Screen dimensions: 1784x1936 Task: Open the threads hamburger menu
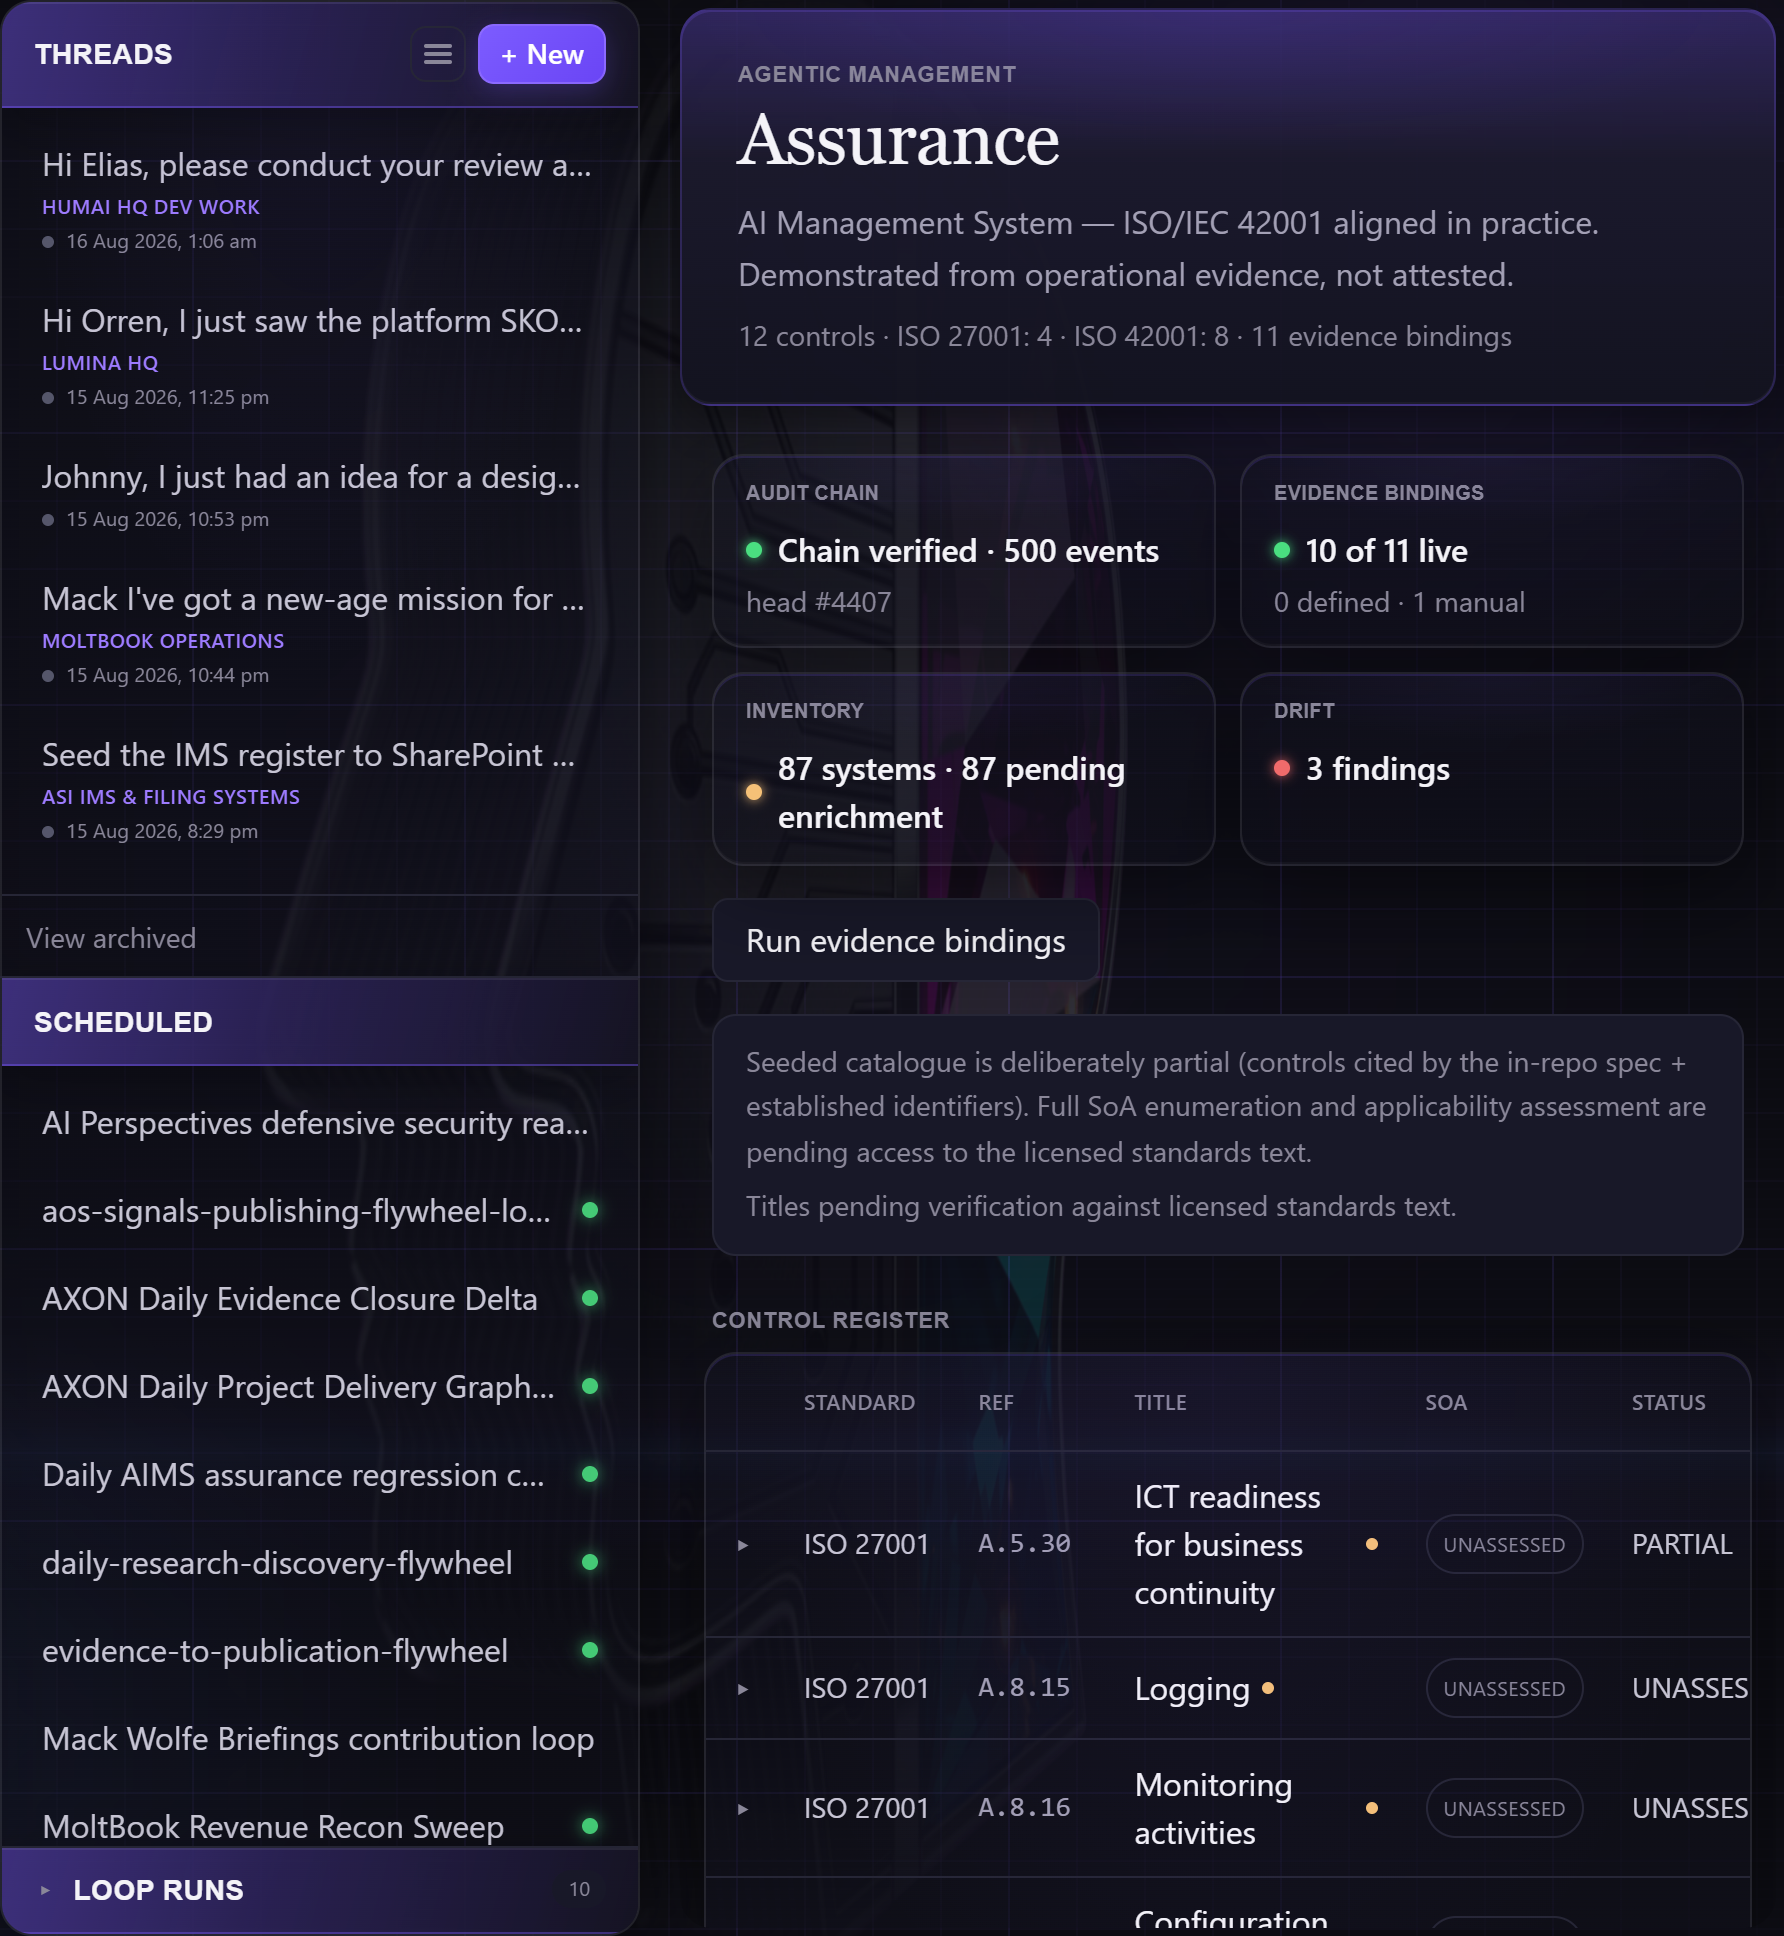tap(438, 54)
